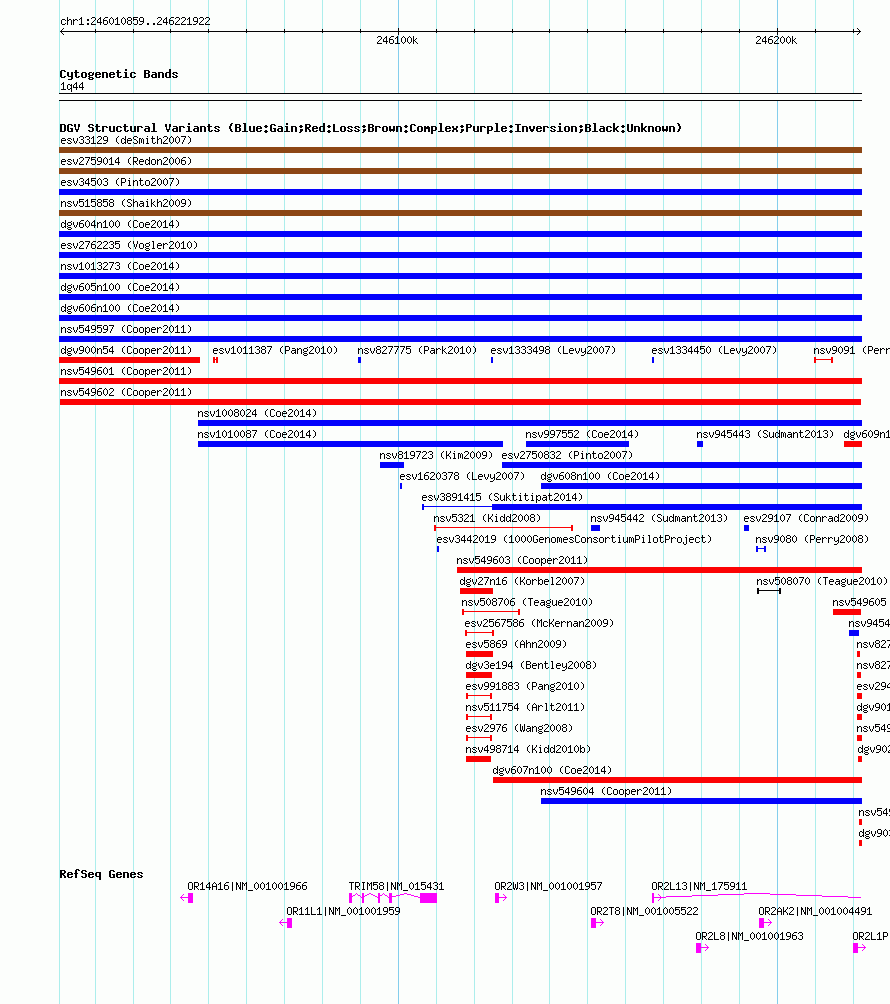Click the nsv1013273 (Coe2014) label
This screenshot has width=890, height=1004.
120,266
